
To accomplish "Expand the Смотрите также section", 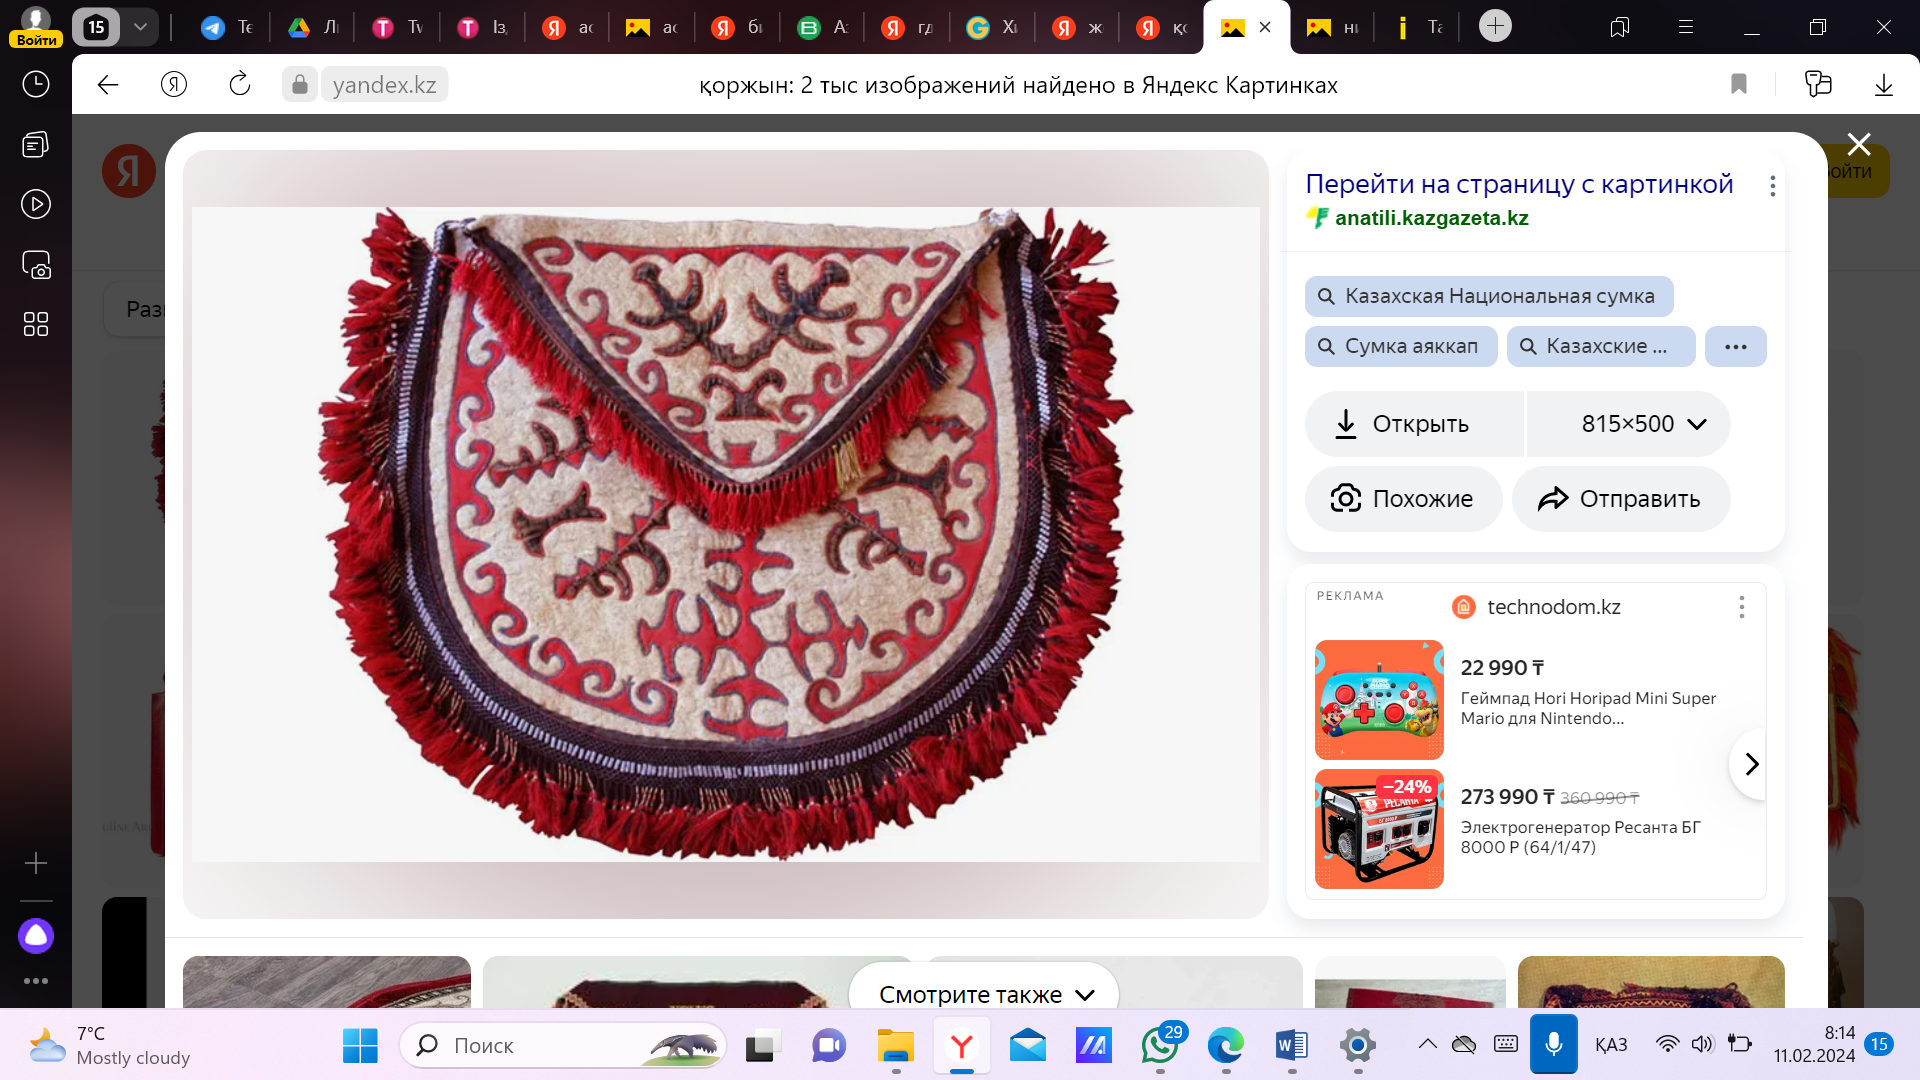I will point(985,994).
